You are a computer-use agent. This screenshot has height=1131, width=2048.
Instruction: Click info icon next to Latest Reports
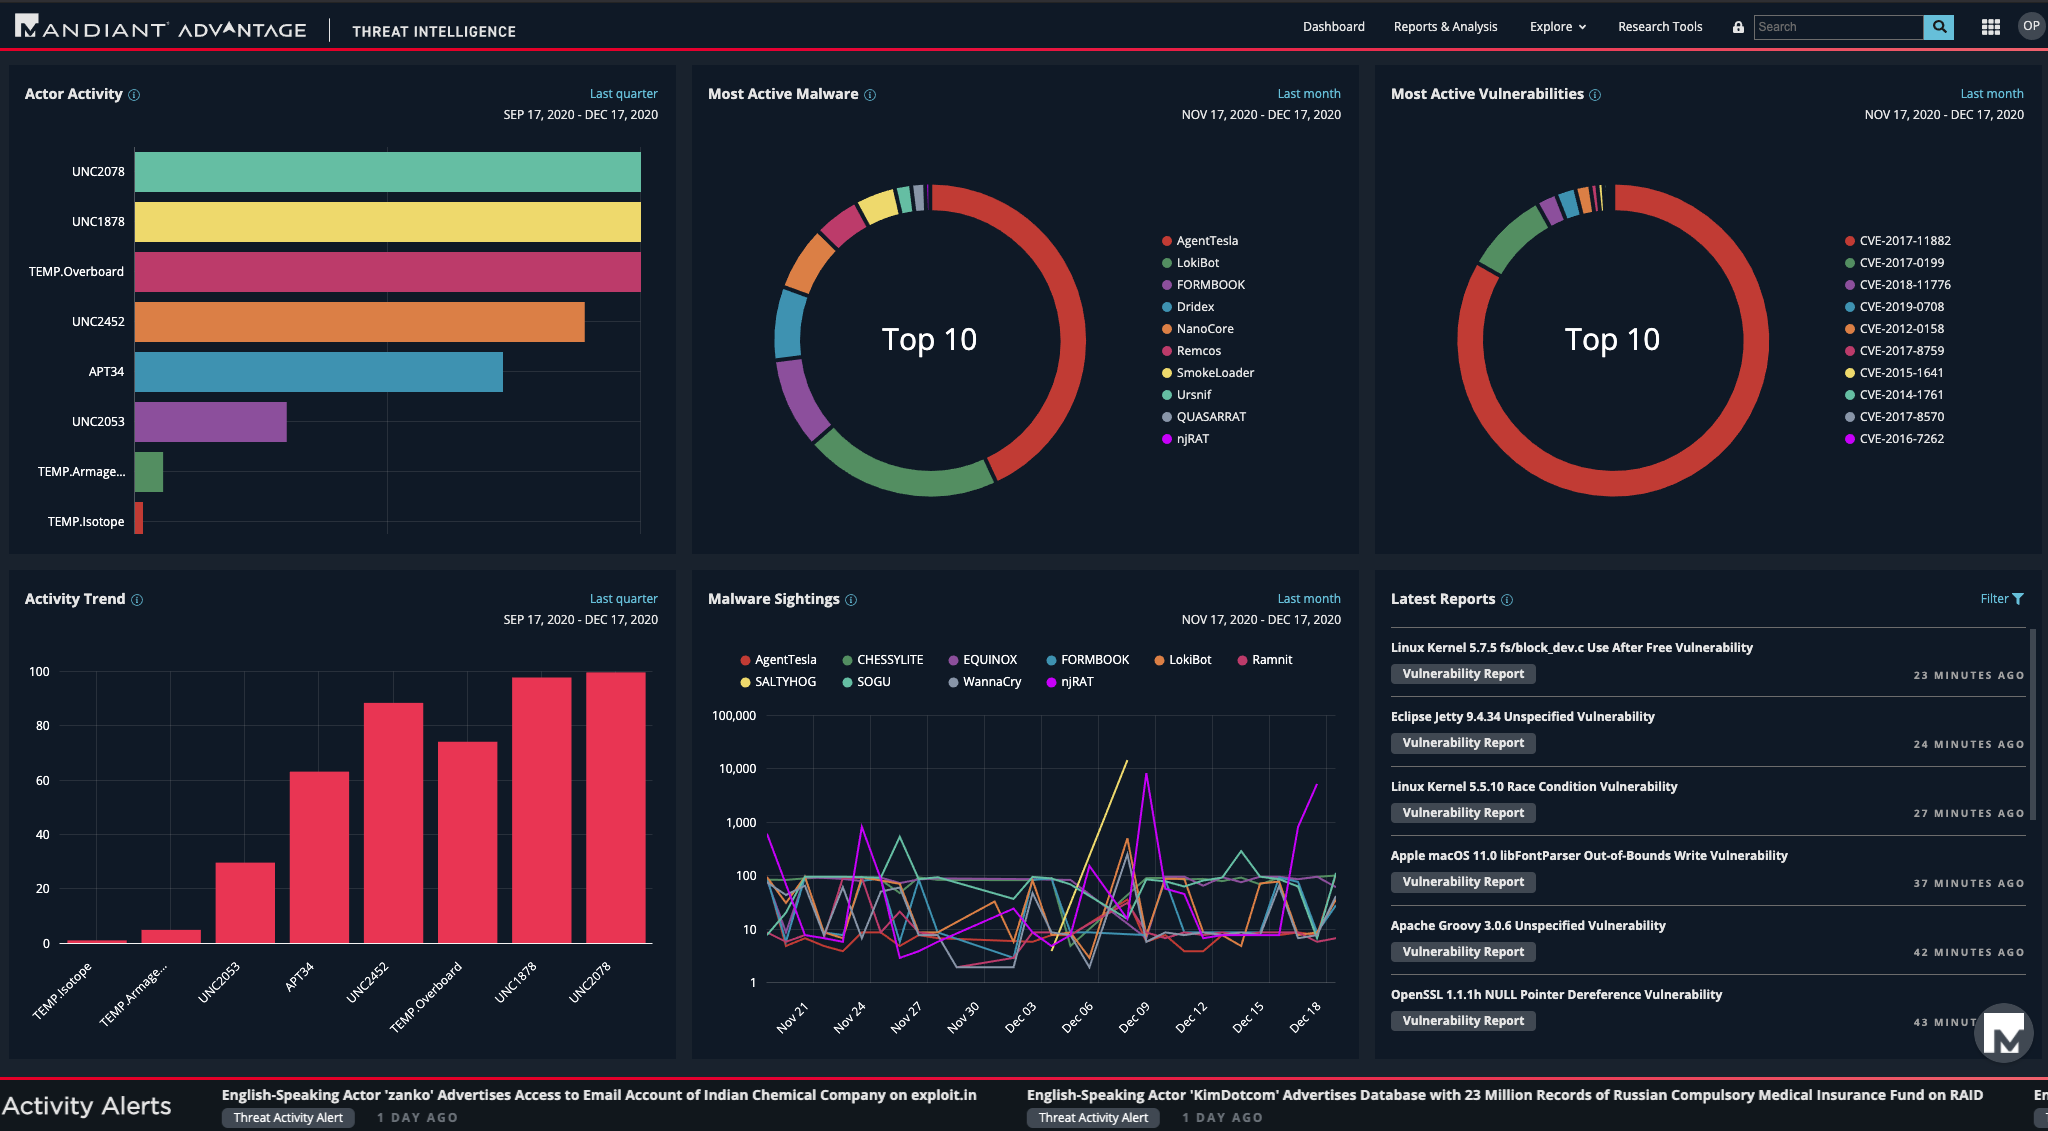coord(1507,600)
